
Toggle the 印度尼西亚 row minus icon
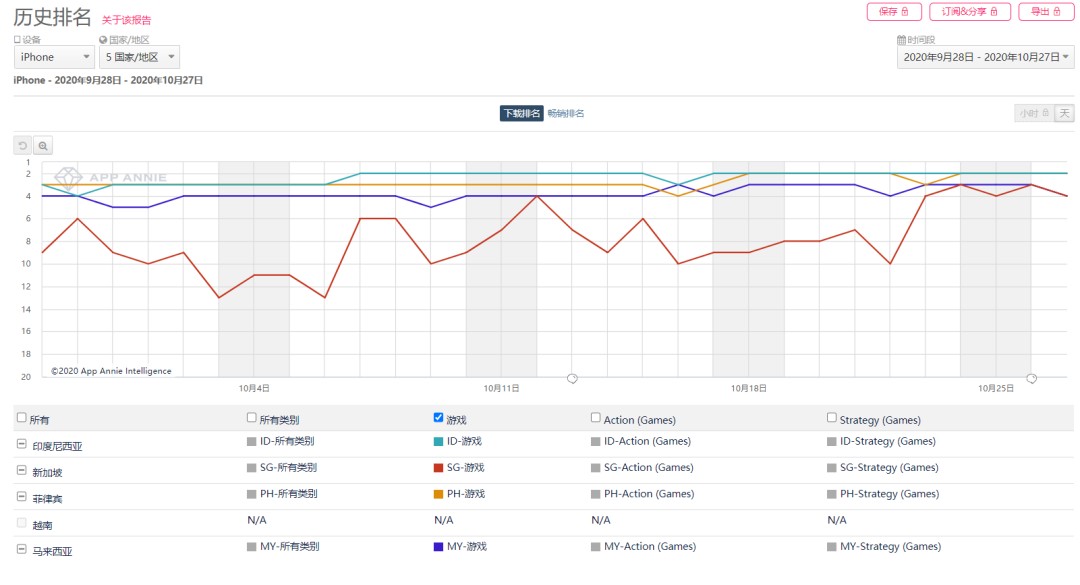pos(22,444)
